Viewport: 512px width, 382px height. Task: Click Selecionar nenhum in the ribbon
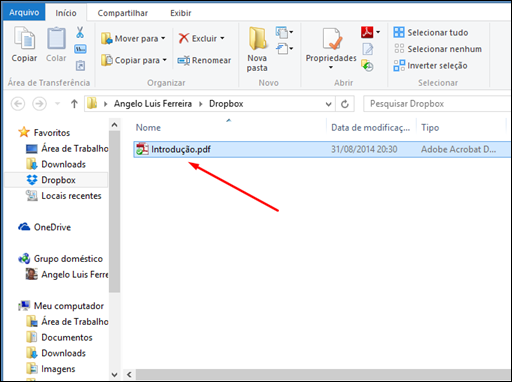pyautogui.click(x=438, y=49)
